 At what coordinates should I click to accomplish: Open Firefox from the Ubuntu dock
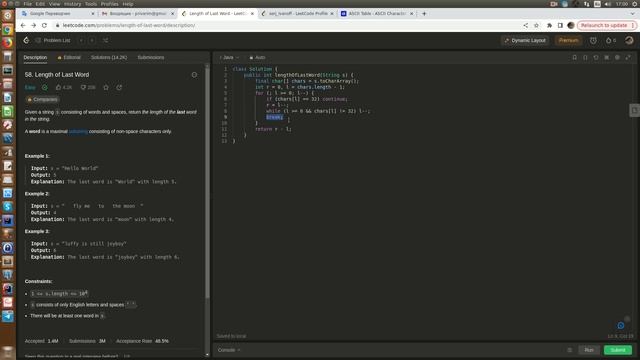tap(7, 42)
